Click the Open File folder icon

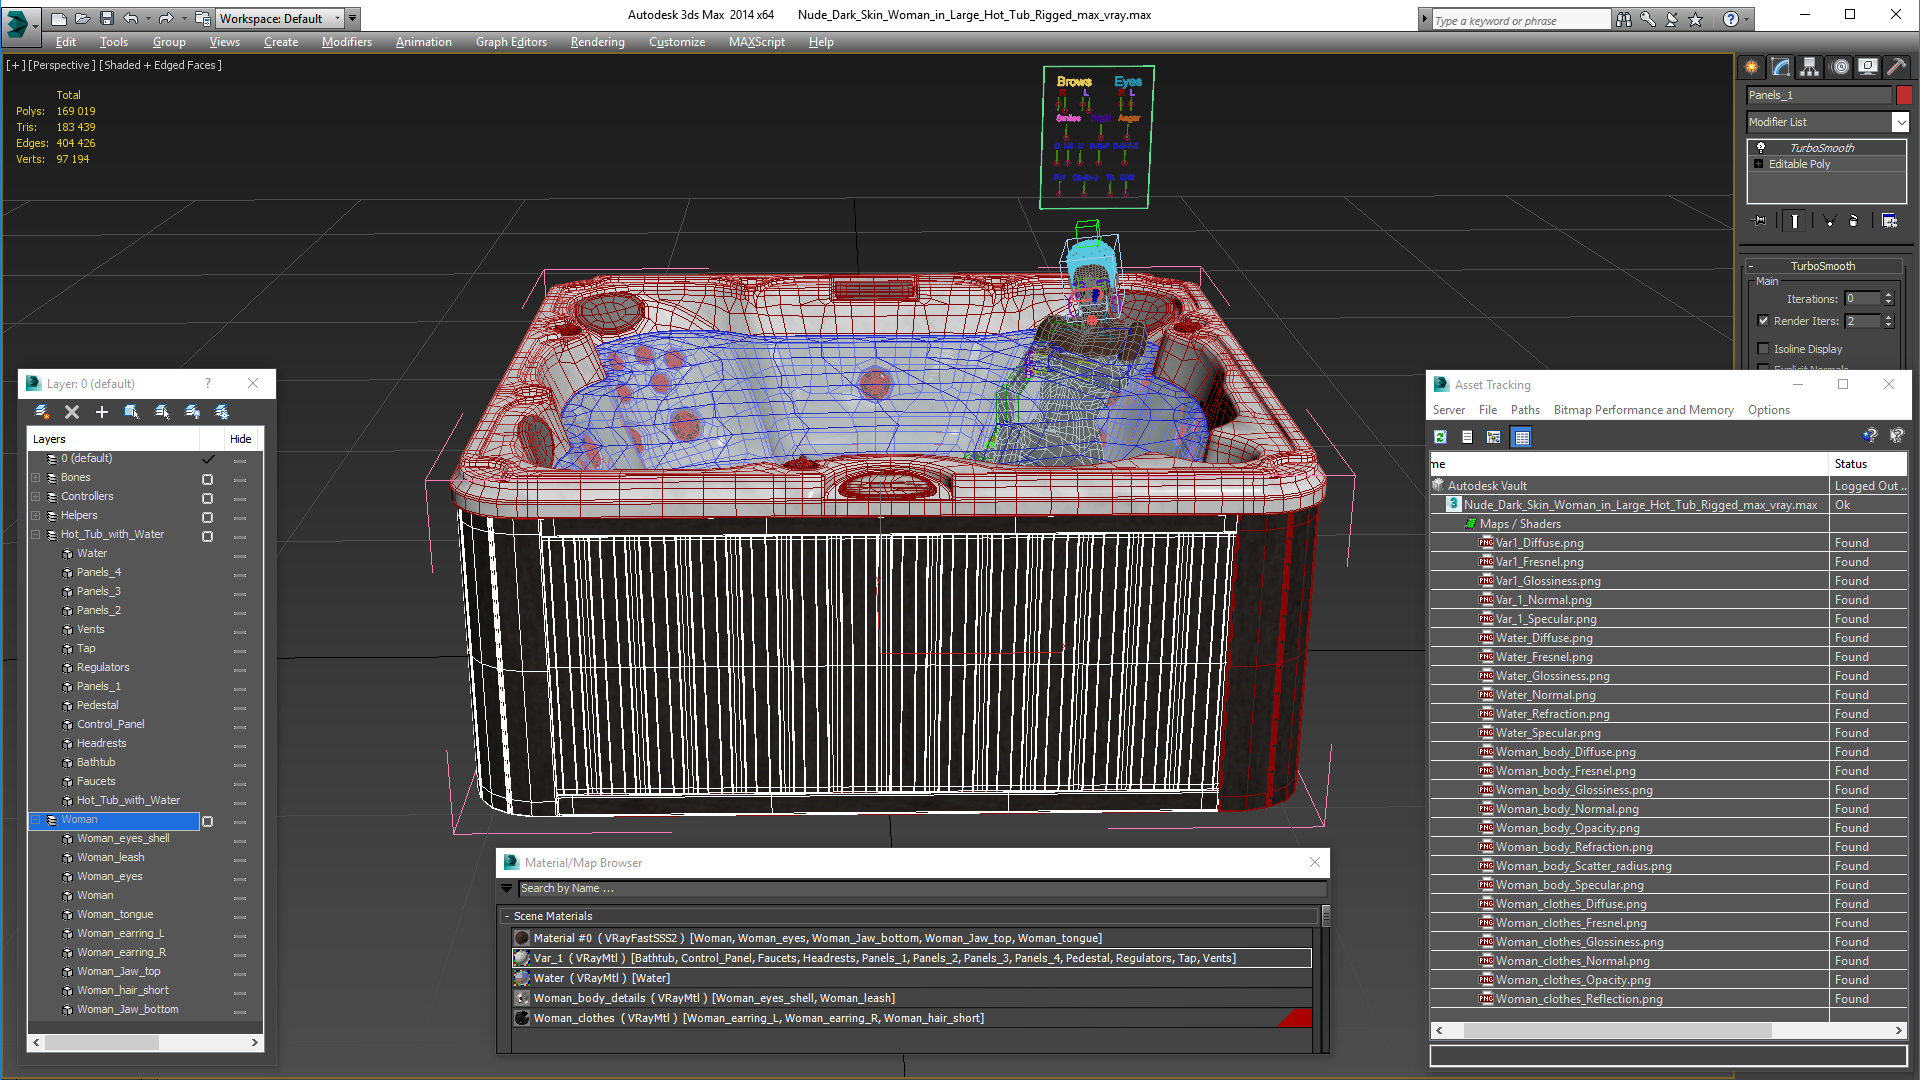click(82, 18)
